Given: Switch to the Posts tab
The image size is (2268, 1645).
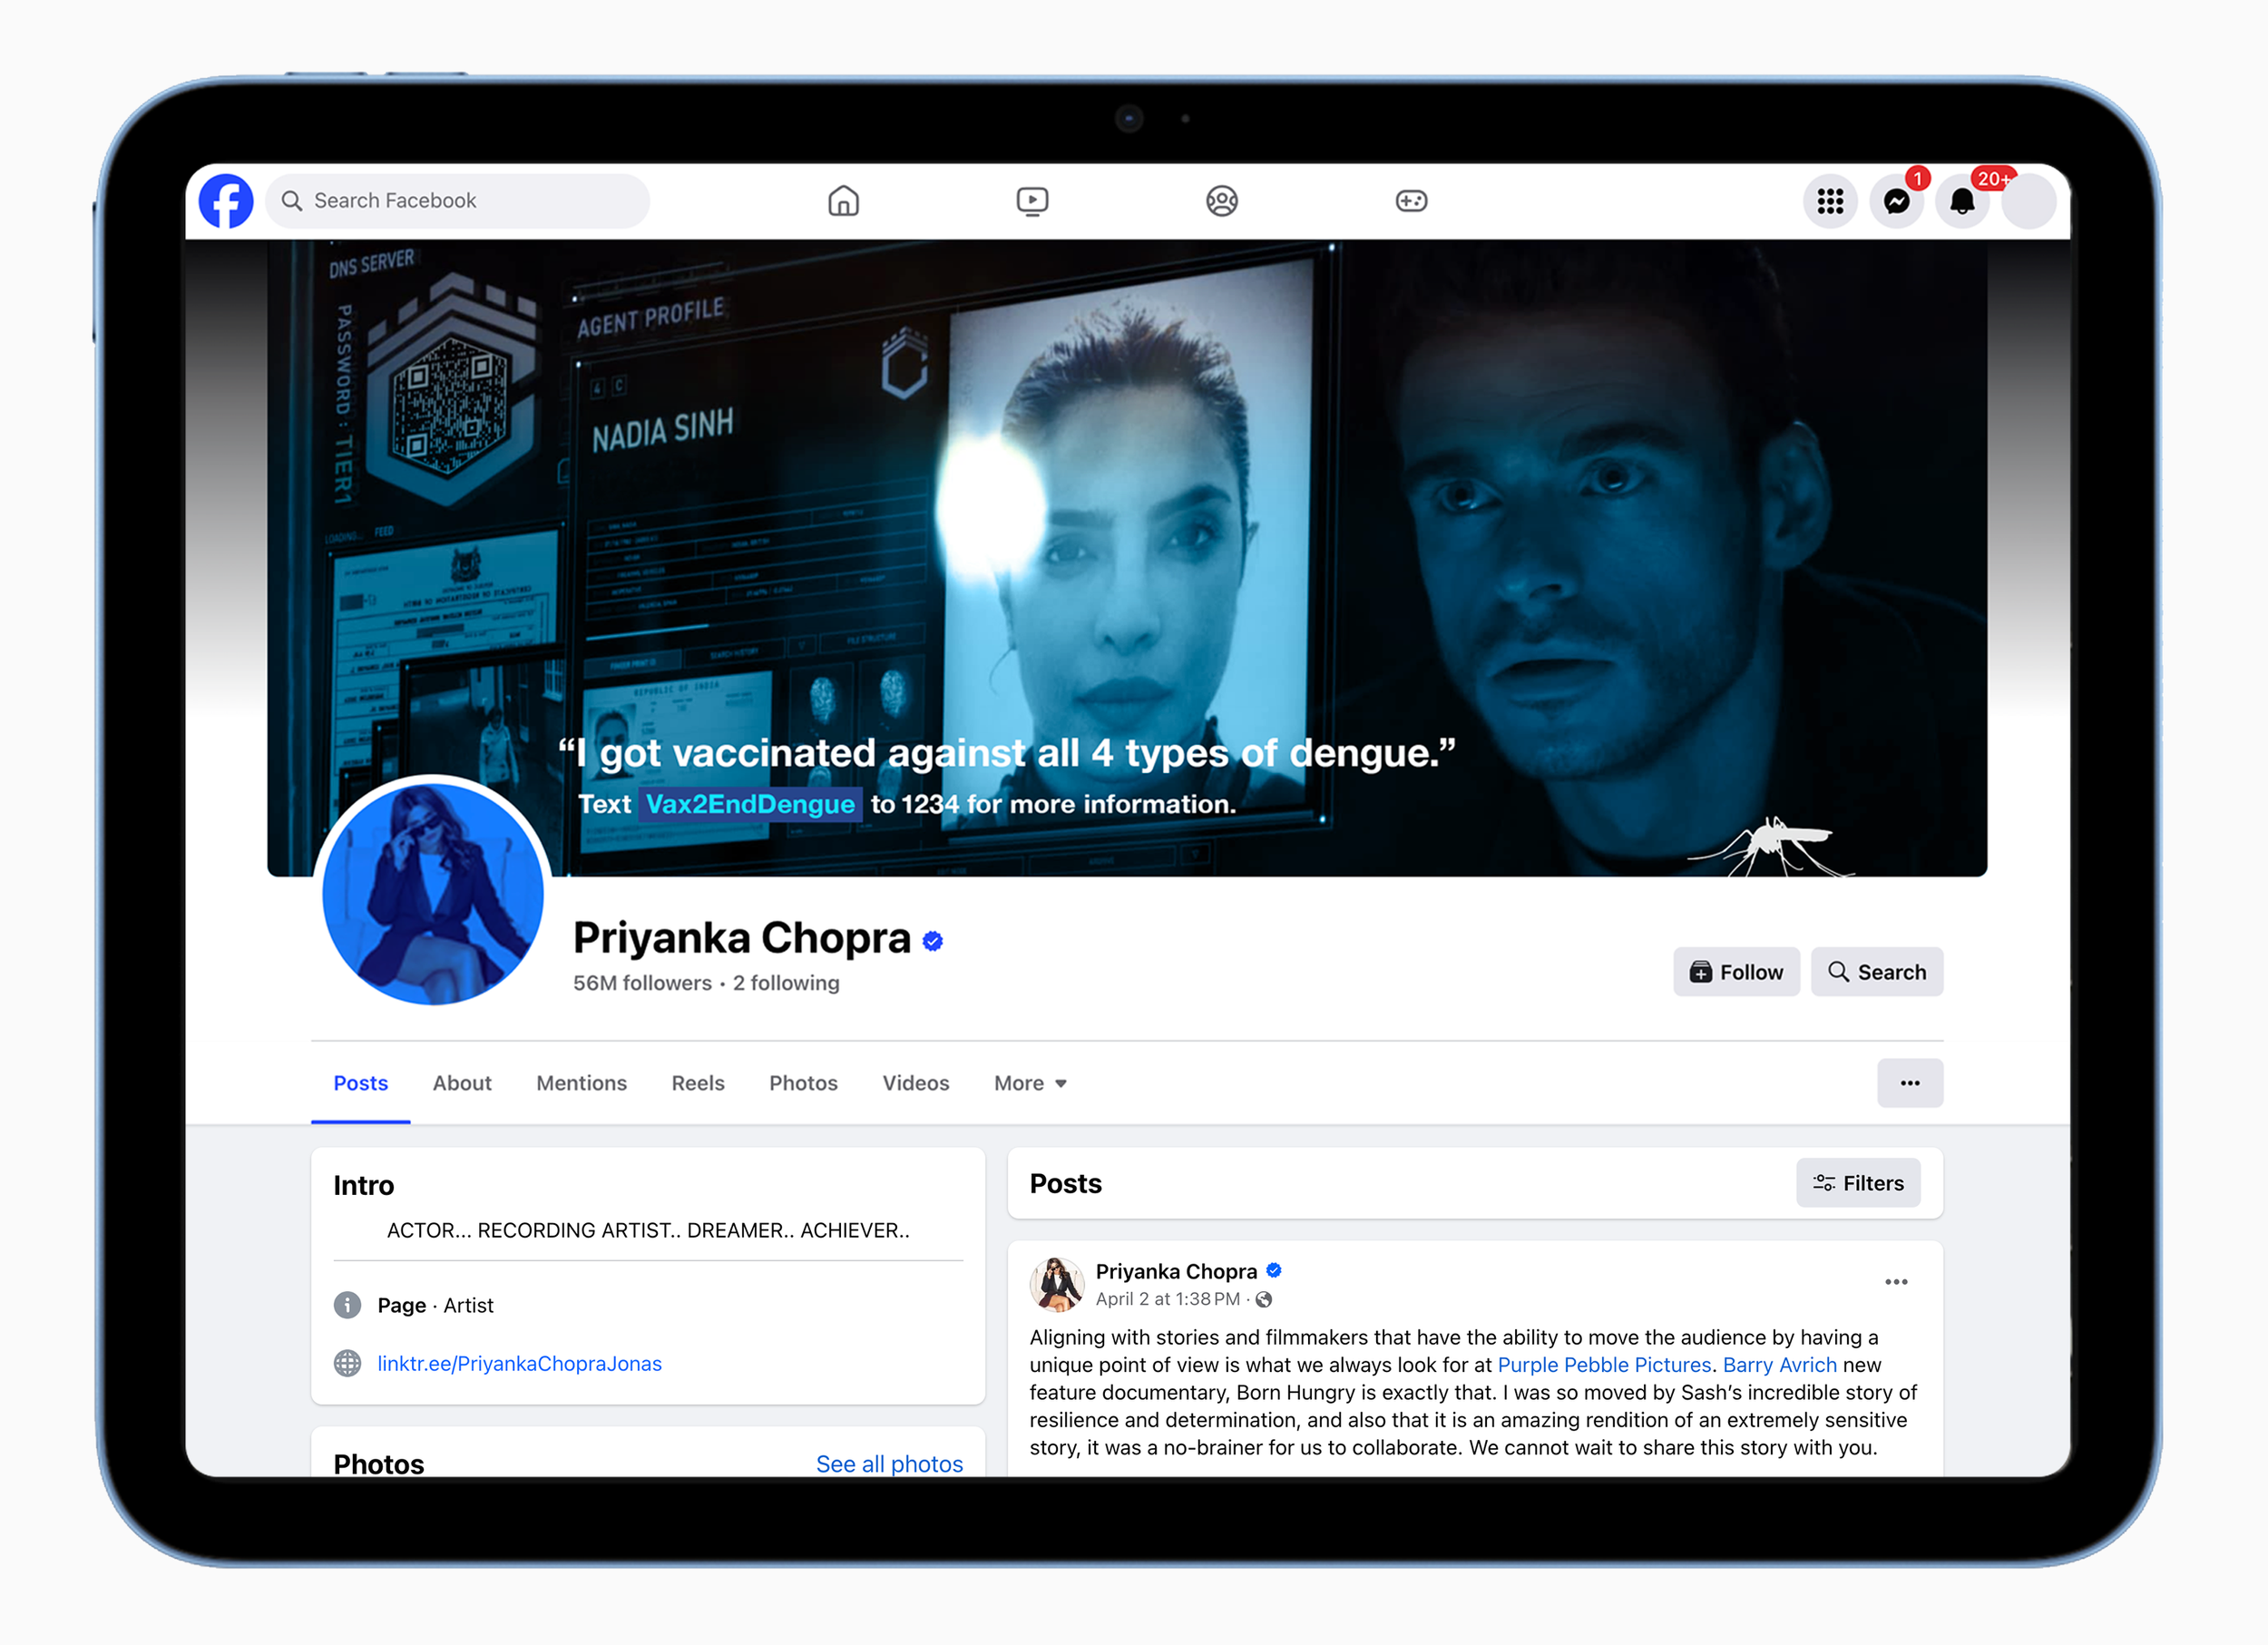Looking at the screenshot, I should click(360, 1083).
